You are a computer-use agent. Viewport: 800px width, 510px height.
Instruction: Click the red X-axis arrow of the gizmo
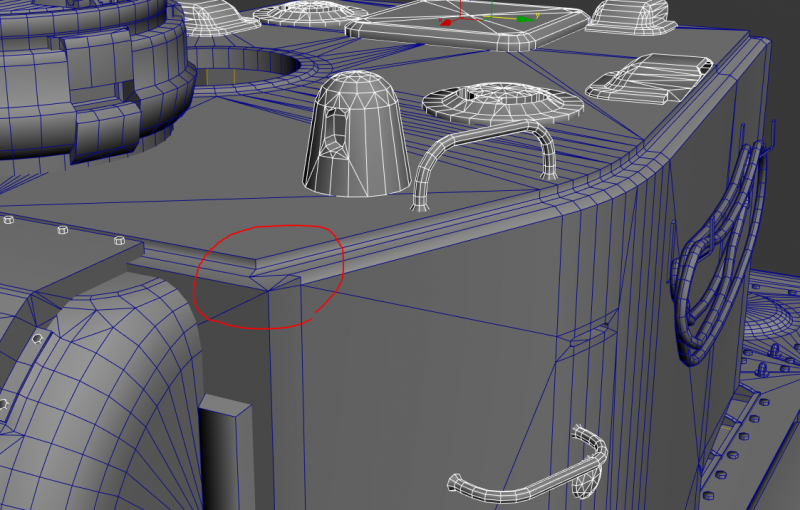(446, 22)
